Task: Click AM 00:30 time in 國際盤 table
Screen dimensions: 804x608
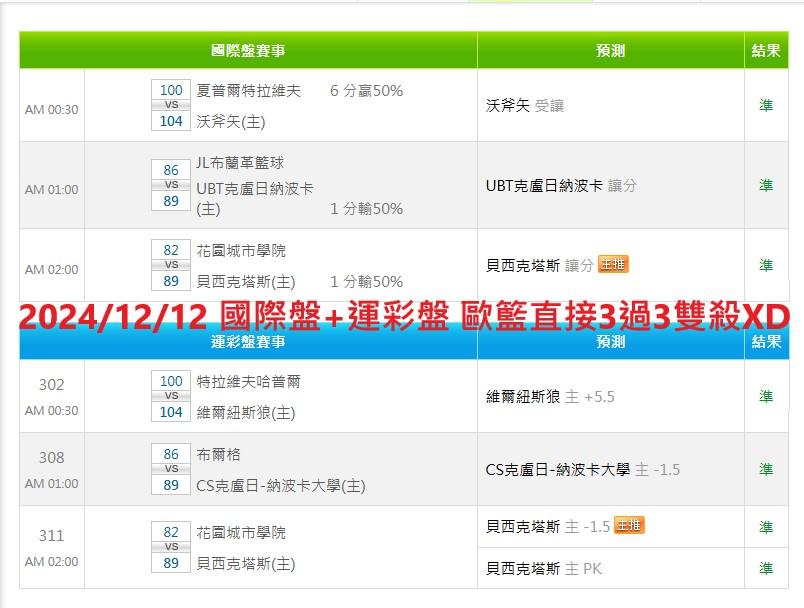Action: tap(52, 110)
